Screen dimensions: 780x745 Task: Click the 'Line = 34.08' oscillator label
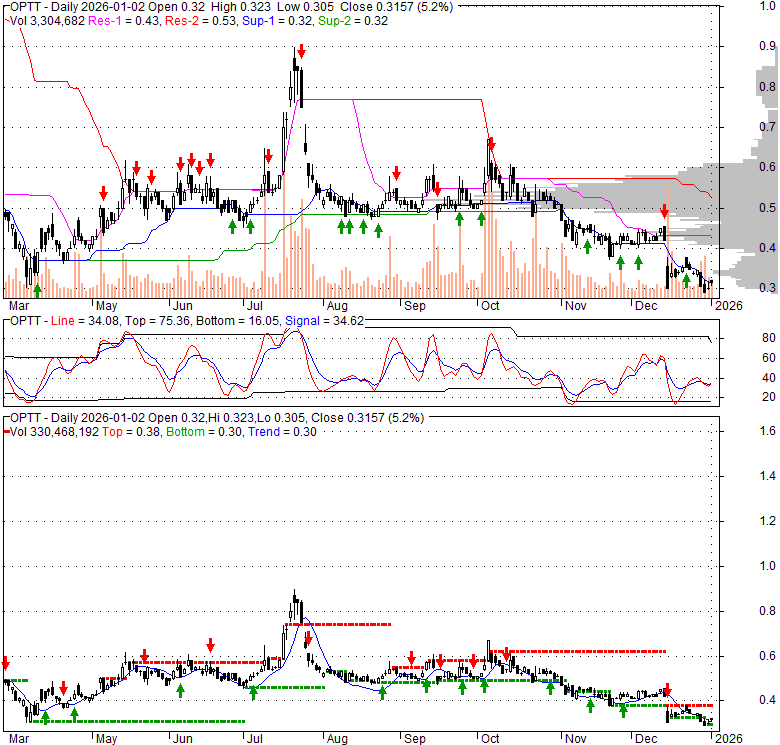[x=85, y=321]
